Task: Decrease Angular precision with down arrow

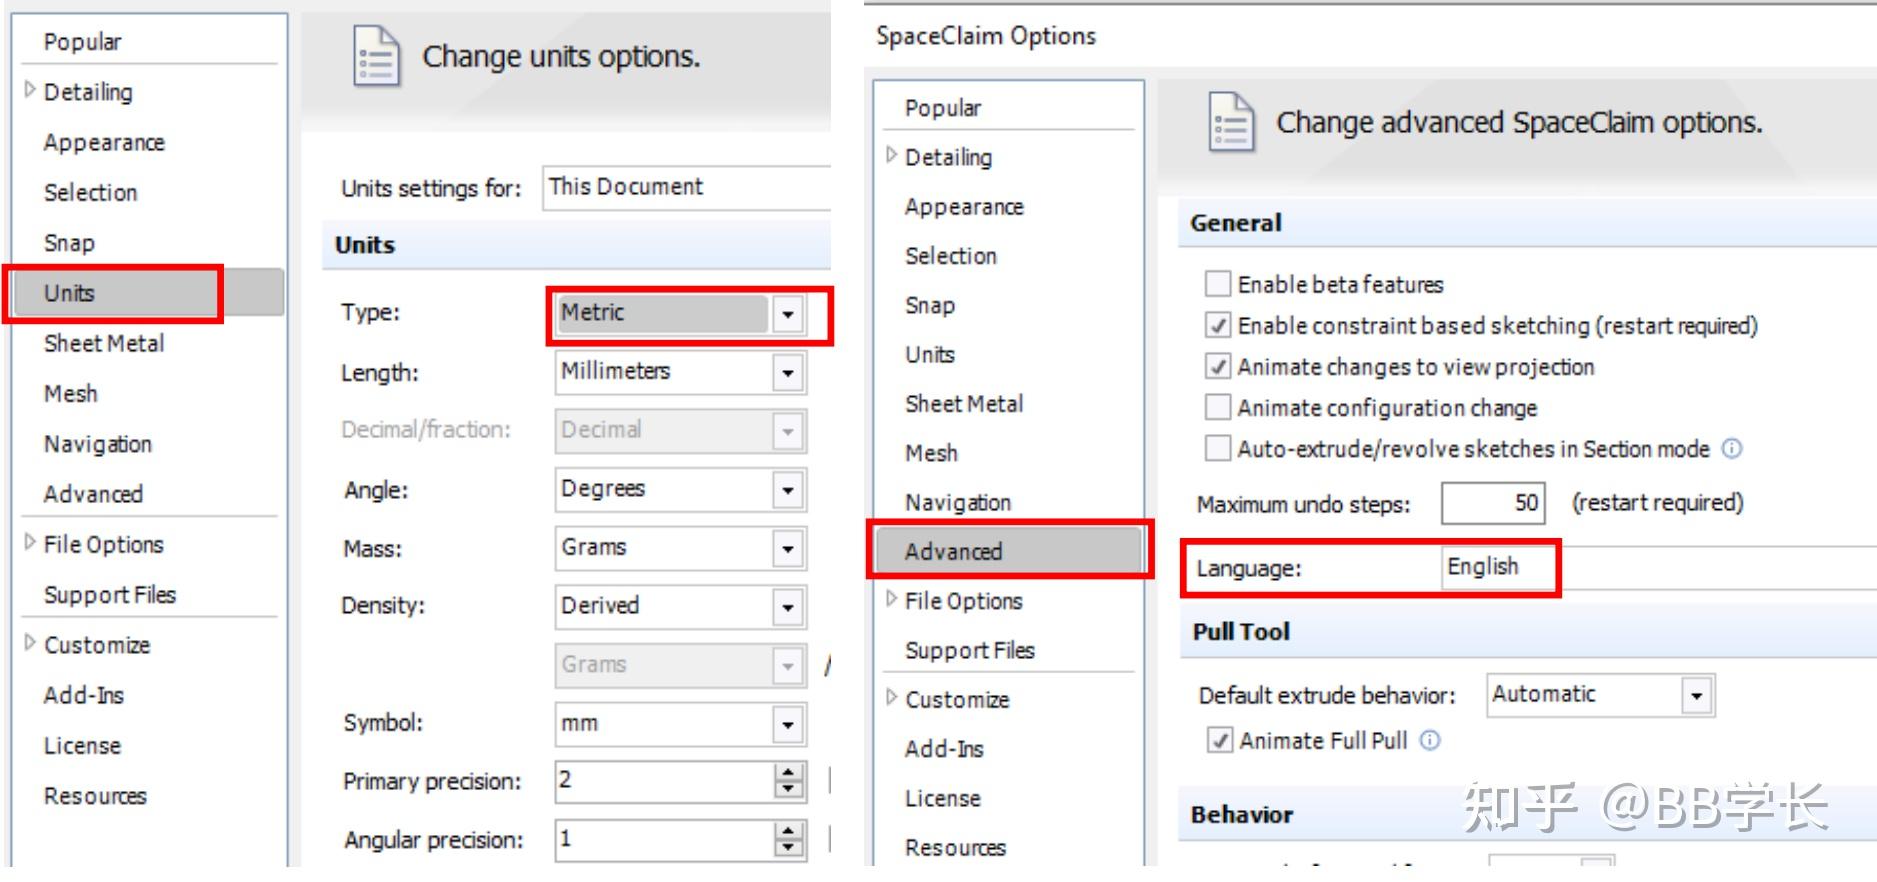Action: coord(789,848)
